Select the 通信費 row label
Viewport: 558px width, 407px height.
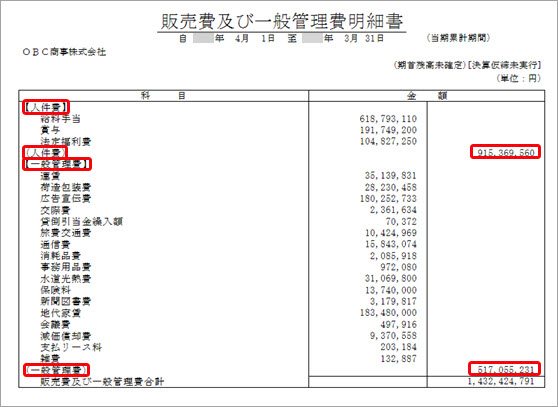(55, 244)
